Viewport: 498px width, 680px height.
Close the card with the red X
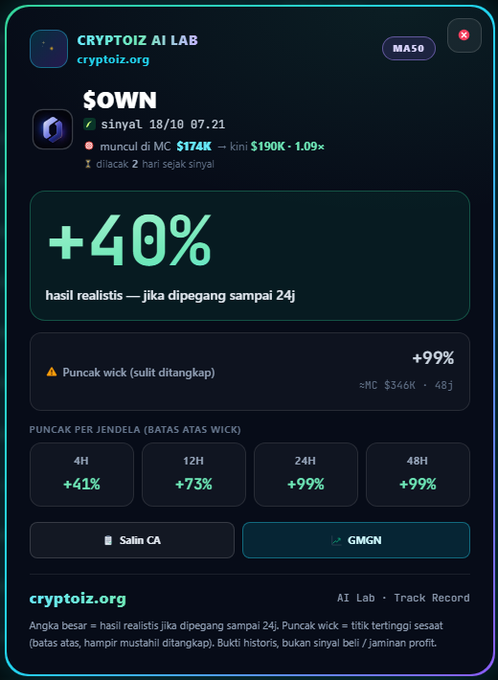pyautogui.click(x=464, y=36)
